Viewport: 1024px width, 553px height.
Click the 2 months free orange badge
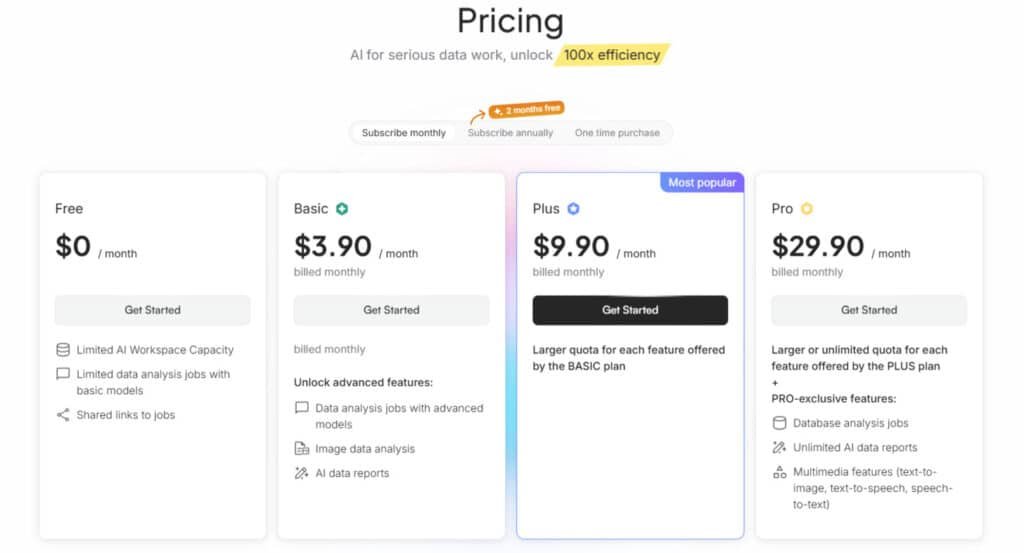point(526,111)
